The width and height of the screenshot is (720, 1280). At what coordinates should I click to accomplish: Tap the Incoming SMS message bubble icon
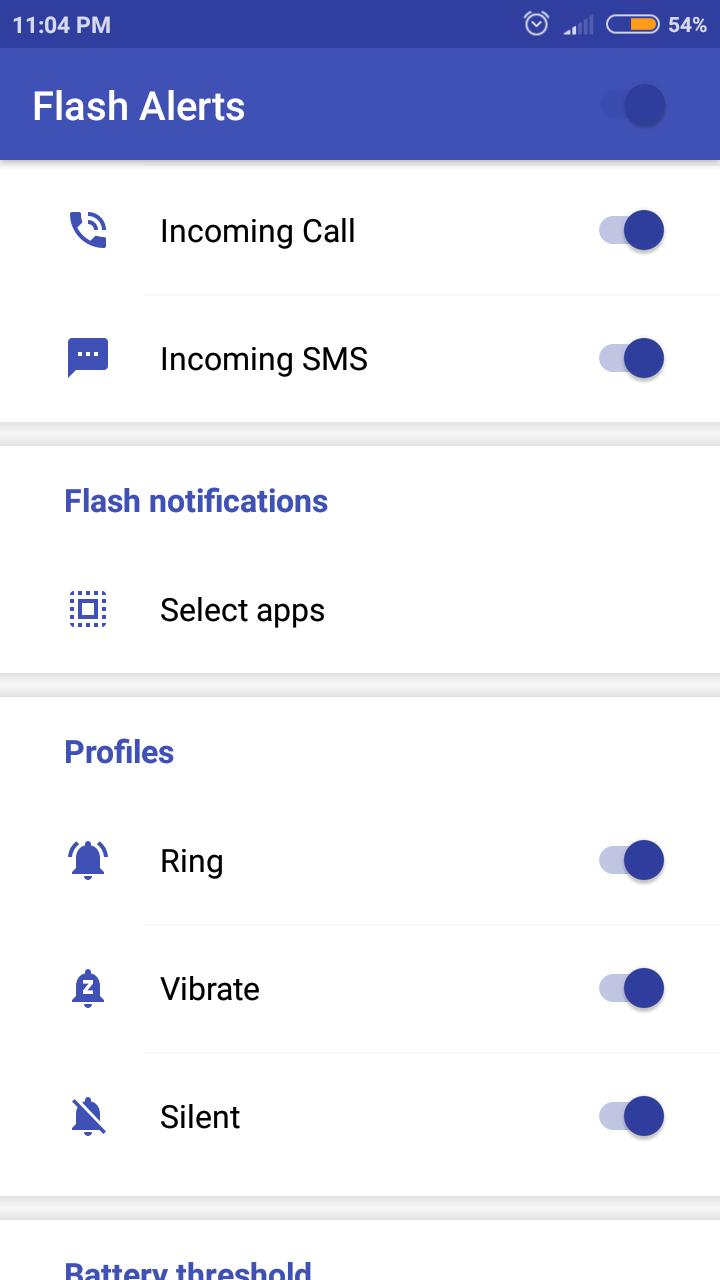click(x=88, y=358)
